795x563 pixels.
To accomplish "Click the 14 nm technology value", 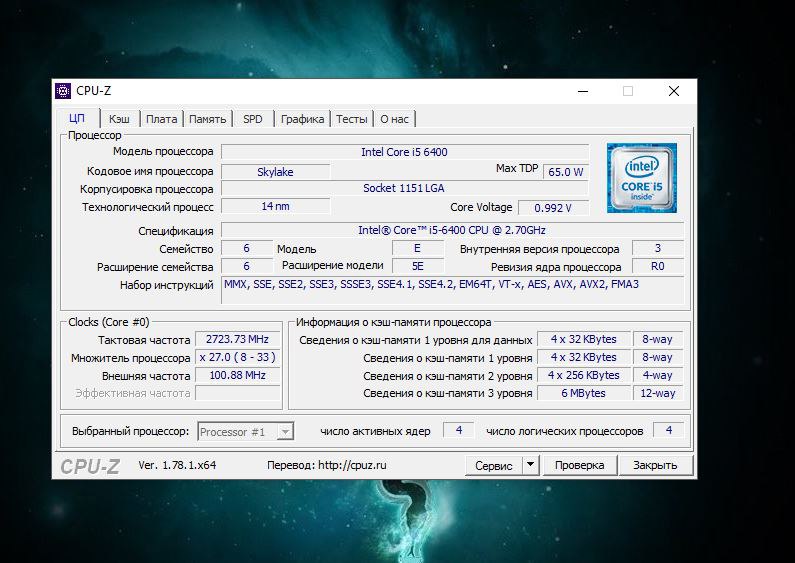I will (275, 206).
